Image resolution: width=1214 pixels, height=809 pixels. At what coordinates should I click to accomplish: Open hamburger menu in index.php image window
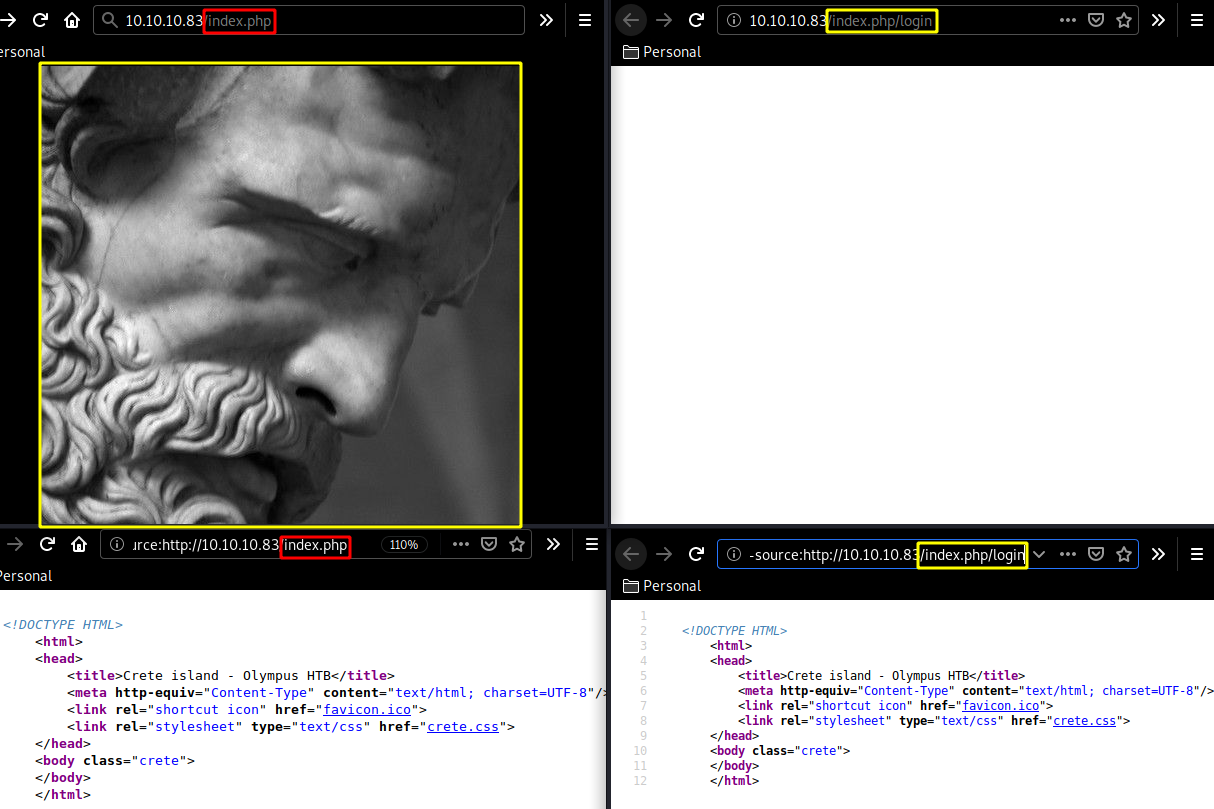586,20
